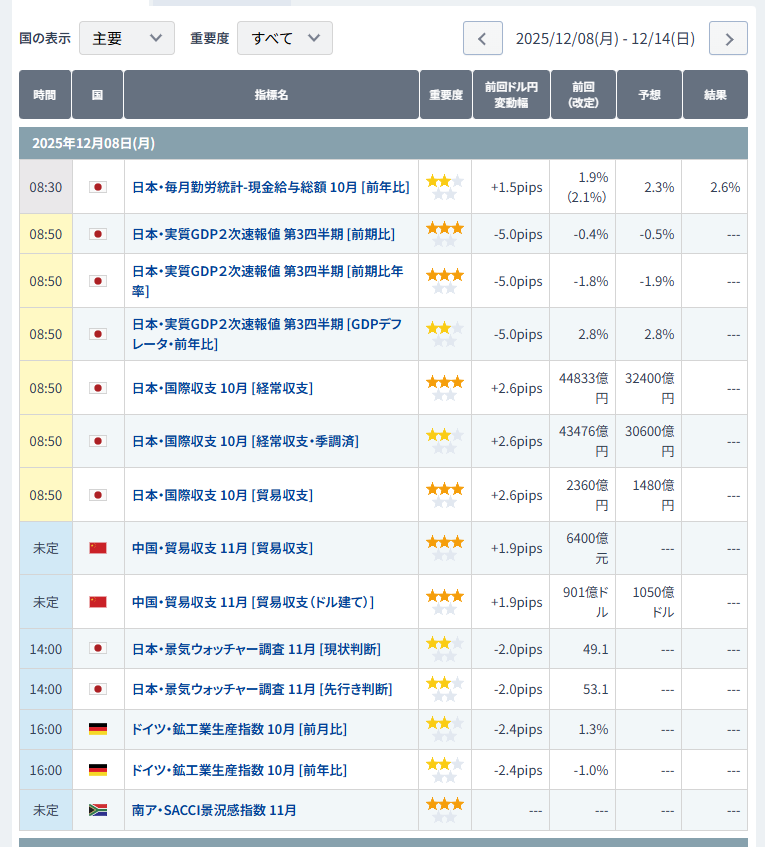765x847 pixels.
Task: Open the 重要度 すべて dropdown
Action: 284,38
